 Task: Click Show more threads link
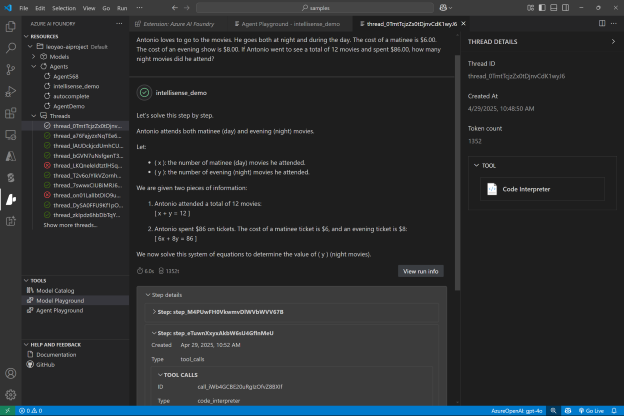(71, 225)
